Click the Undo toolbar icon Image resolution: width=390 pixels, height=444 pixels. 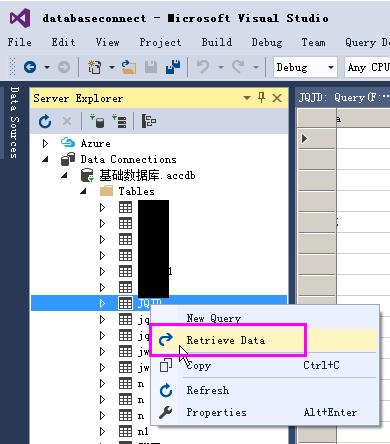pyautogui.click(x=203, y=67)
